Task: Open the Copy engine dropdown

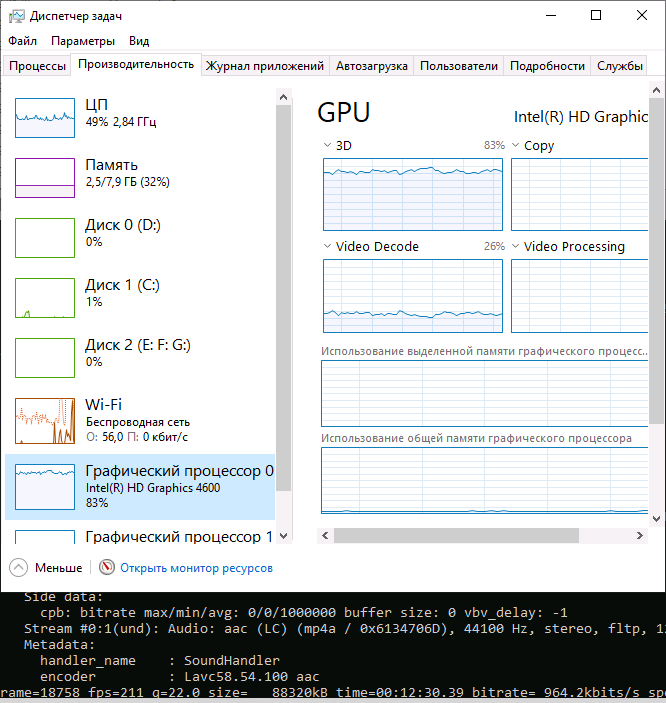Action: click(516, 146)
